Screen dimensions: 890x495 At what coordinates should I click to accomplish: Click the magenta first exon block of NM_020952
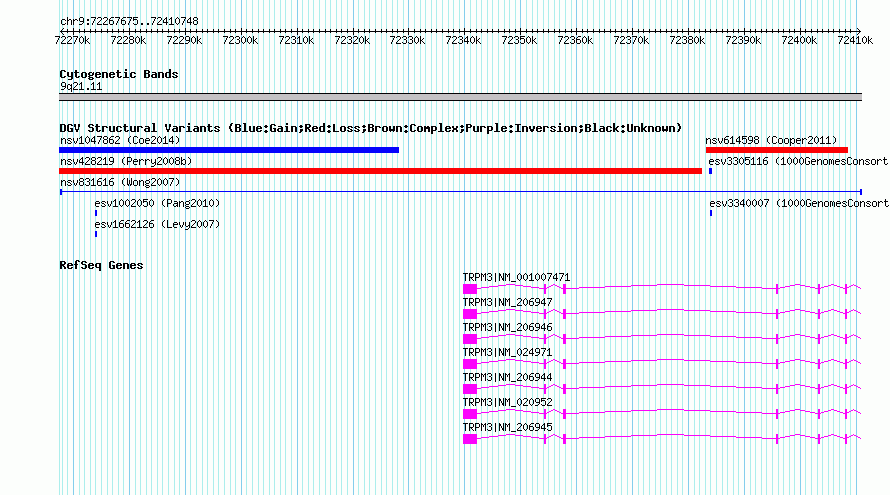pos(469,414)
